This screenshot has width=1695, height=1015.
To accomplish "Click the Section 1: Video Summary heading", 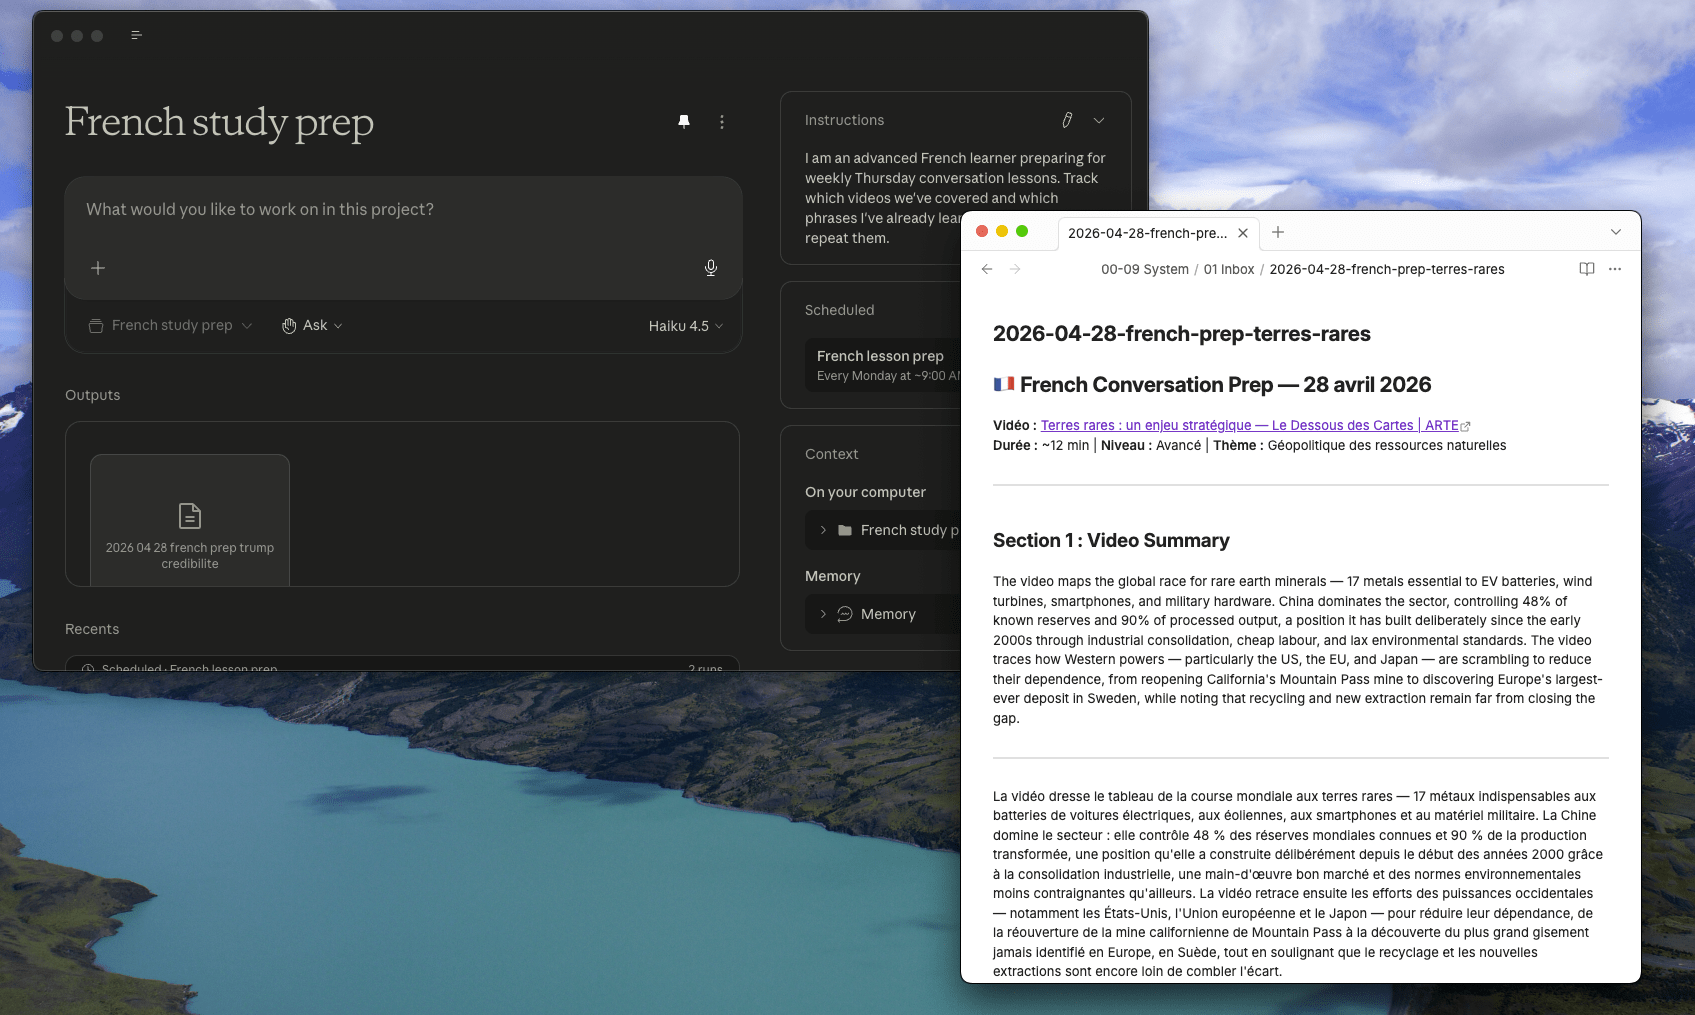I will [x=1111, y=541].
